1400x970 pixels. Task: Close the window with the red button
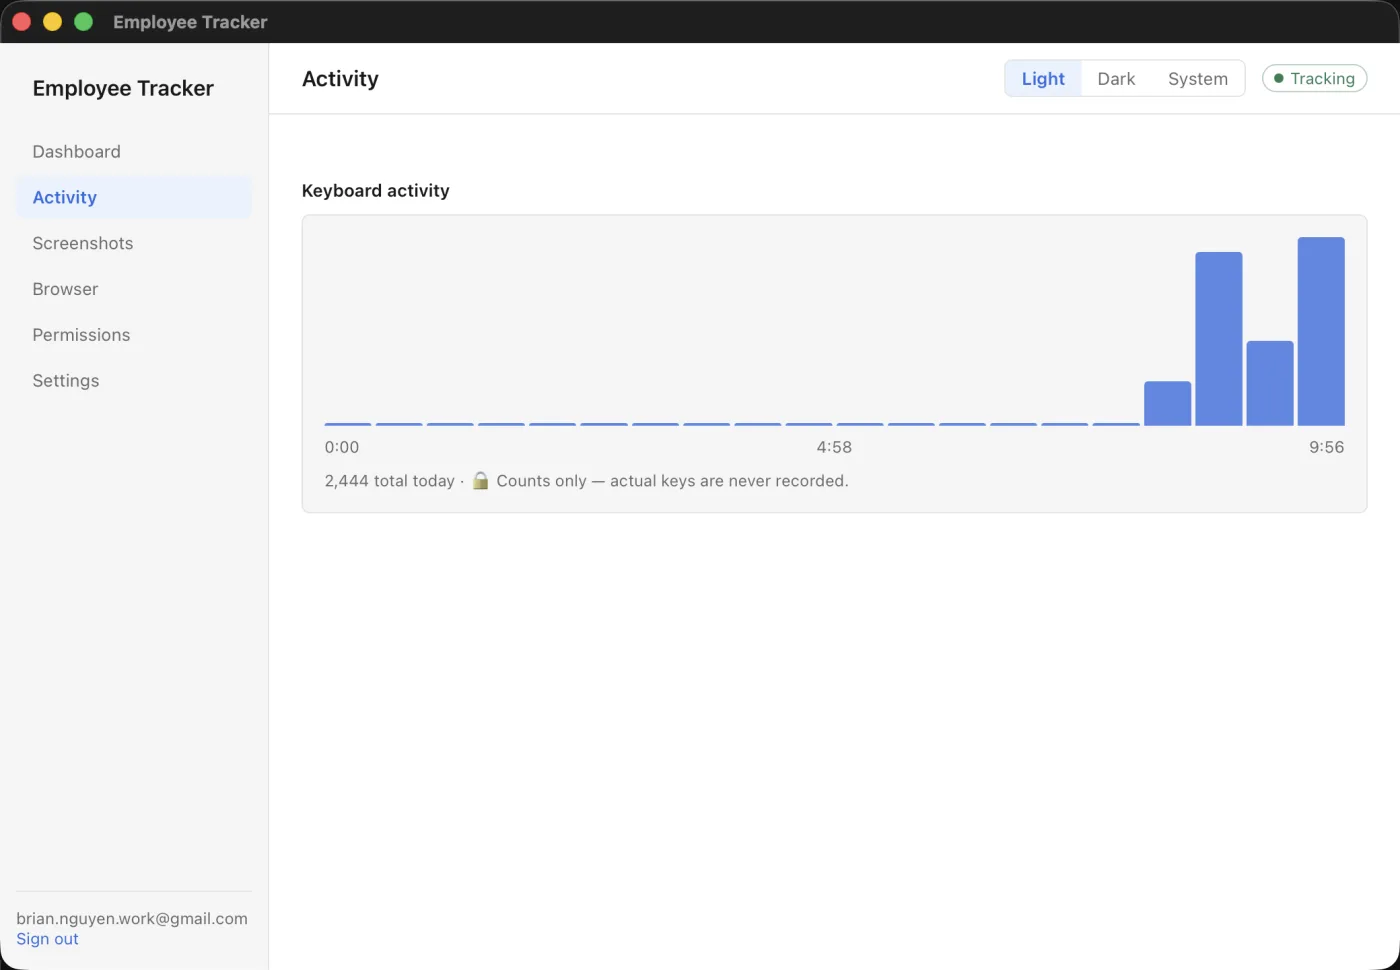click(22, 22)
